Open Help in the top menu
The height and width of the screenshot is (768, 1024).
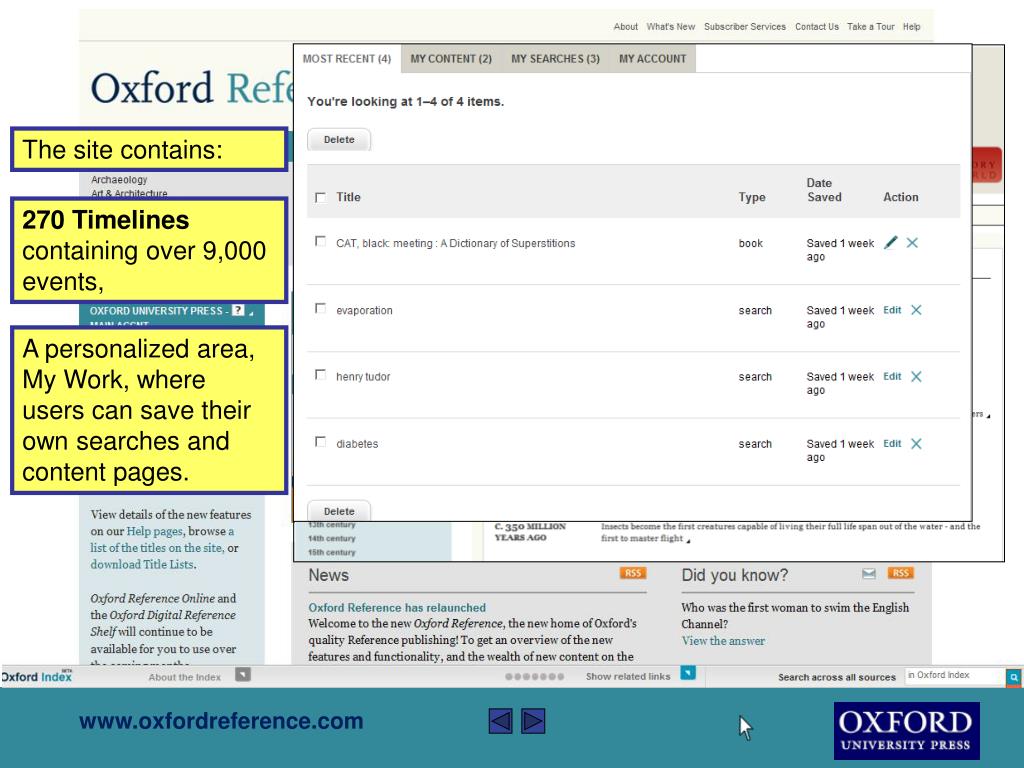[x=912, y=27]
